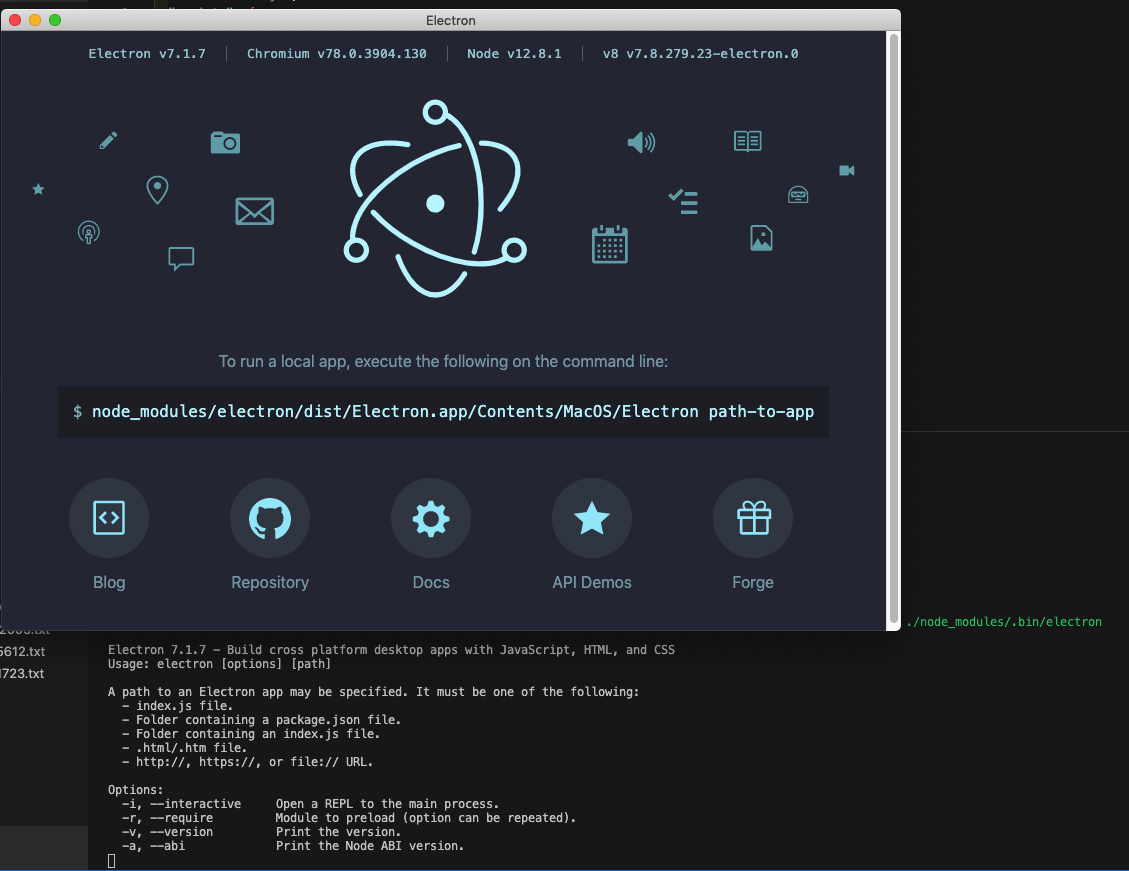The width and height of the screenshot is (1129, 871).
Task: Click the 'Options:' heading in terminal
Action: point(135,790)
